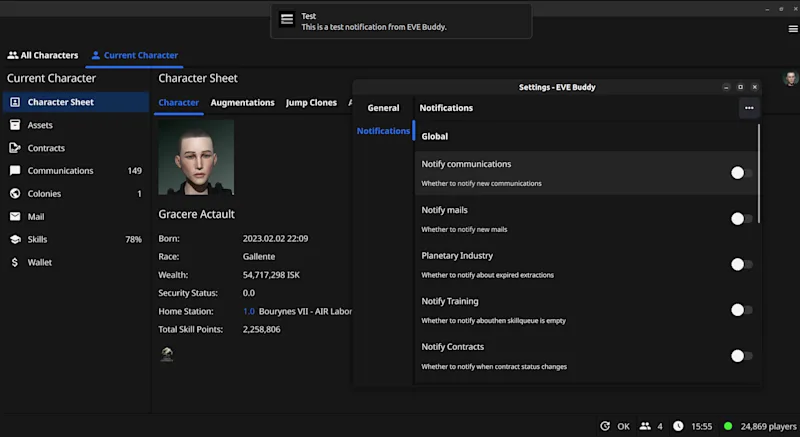800x437 pixels.
Task: Click the Contracts document icon
Action: coord(15,148)
